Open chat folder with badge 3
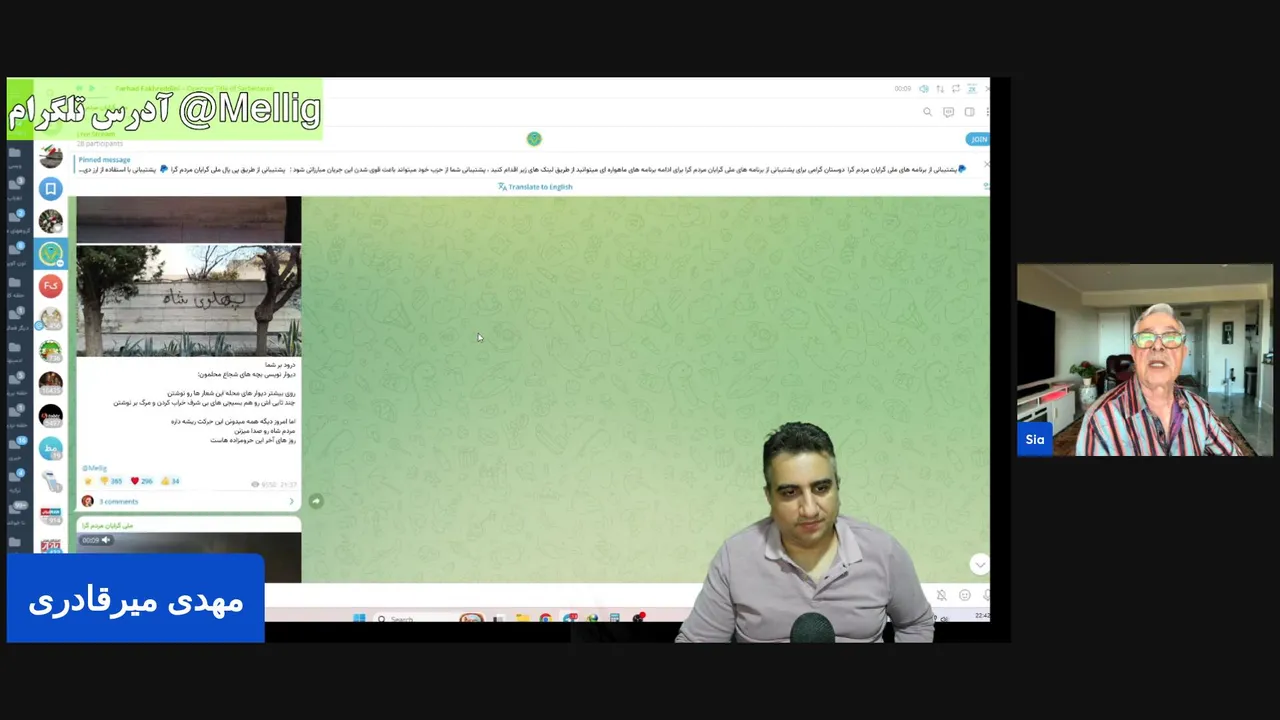 (x=16, y=188)
